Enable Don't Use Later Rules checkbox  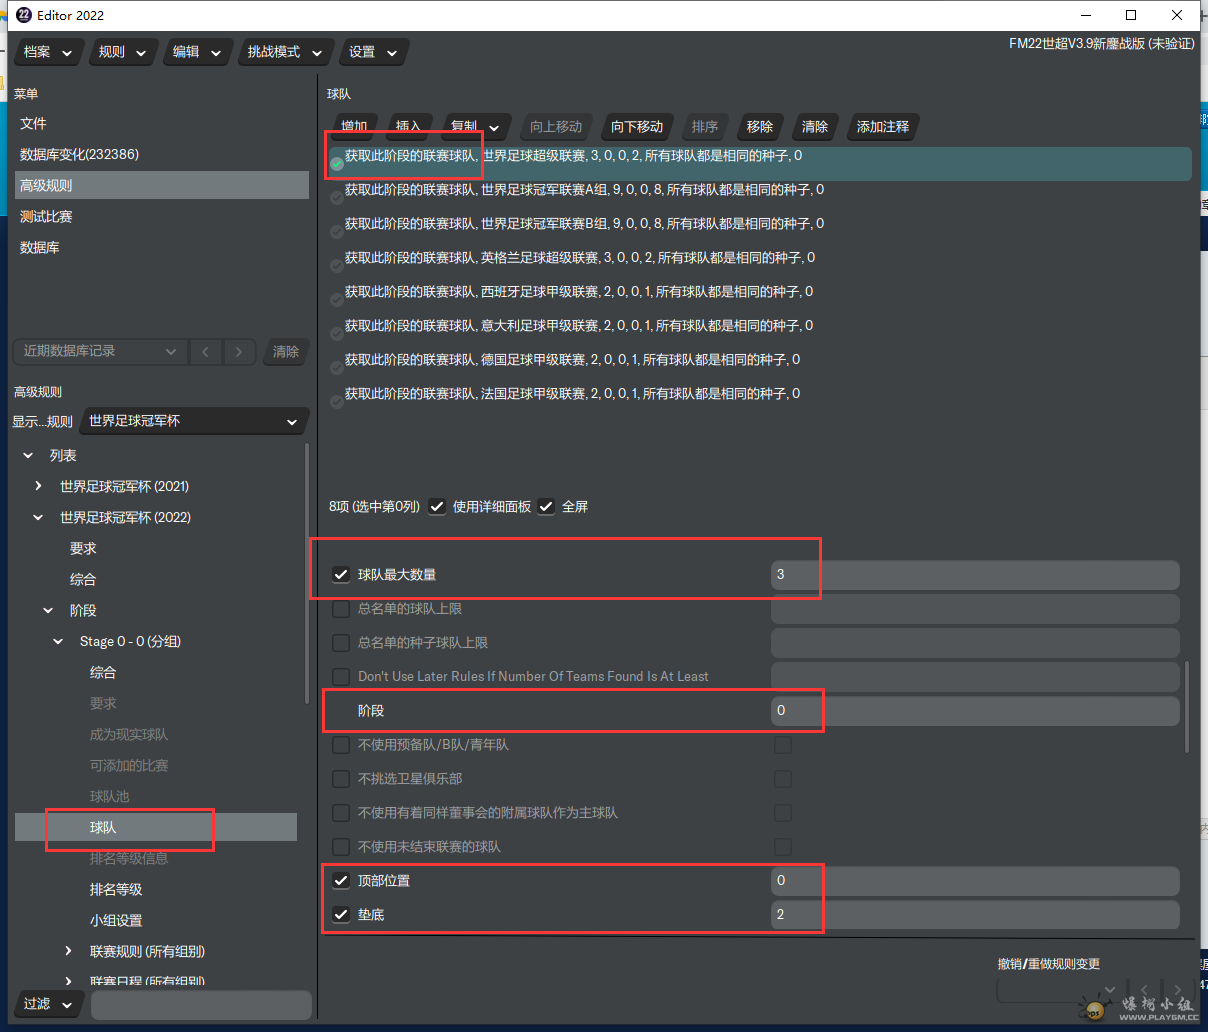tap(341, 677)
